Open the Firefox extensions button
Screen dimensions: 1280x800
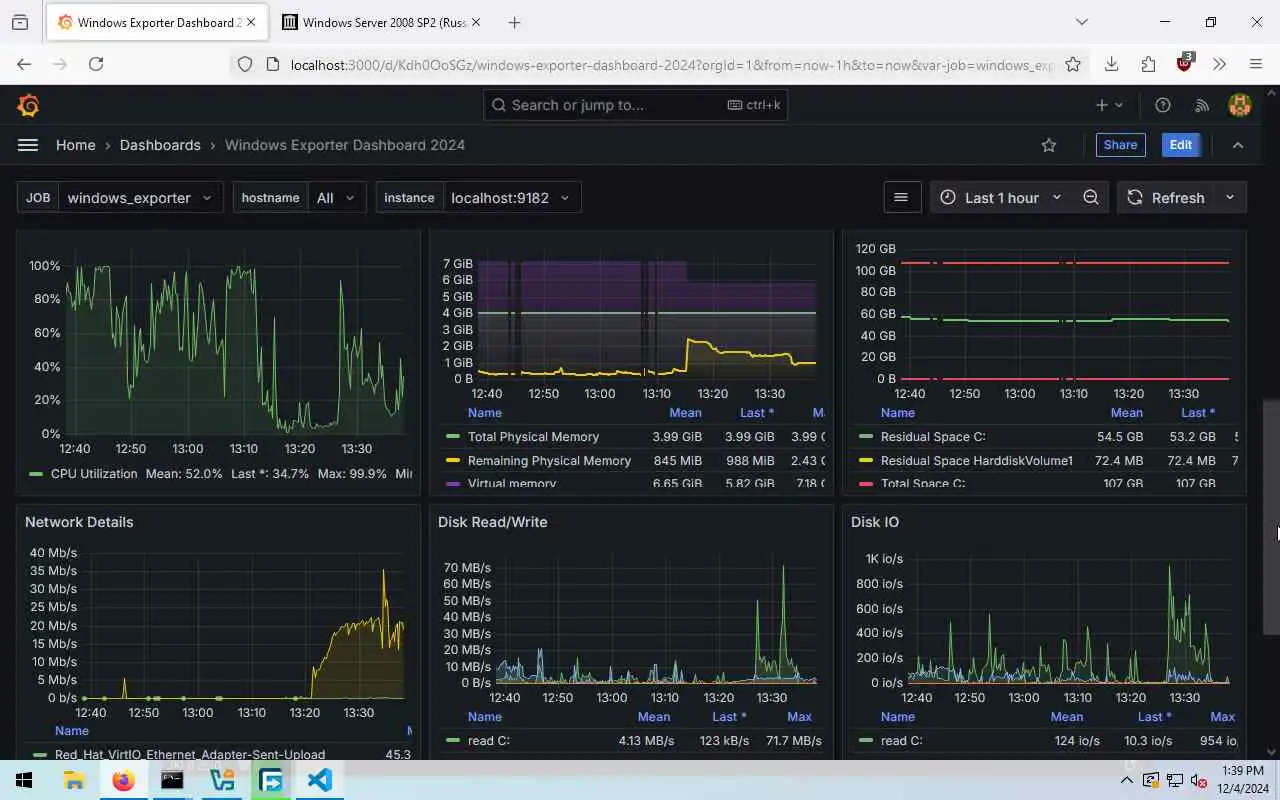[x=1148, y=64]
